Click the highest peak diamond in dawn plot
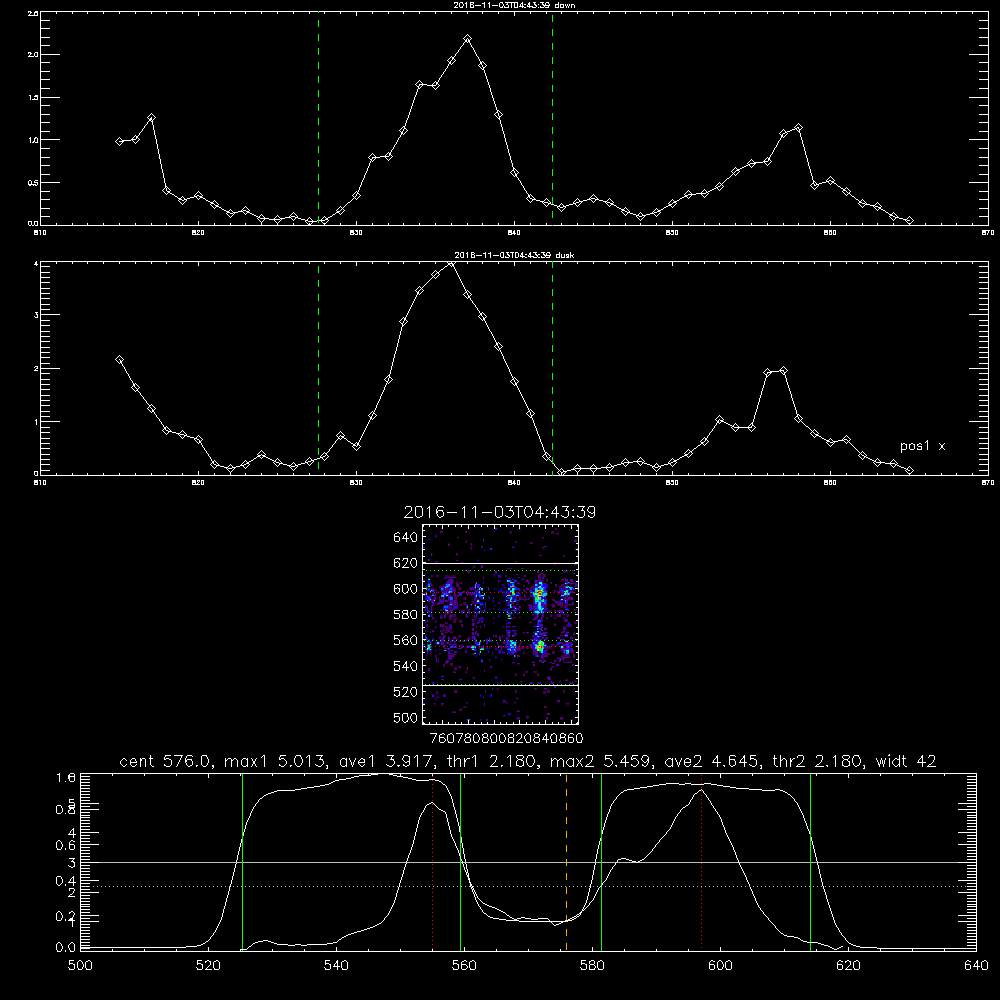1000x1000 pixels. tap(467, 39)
